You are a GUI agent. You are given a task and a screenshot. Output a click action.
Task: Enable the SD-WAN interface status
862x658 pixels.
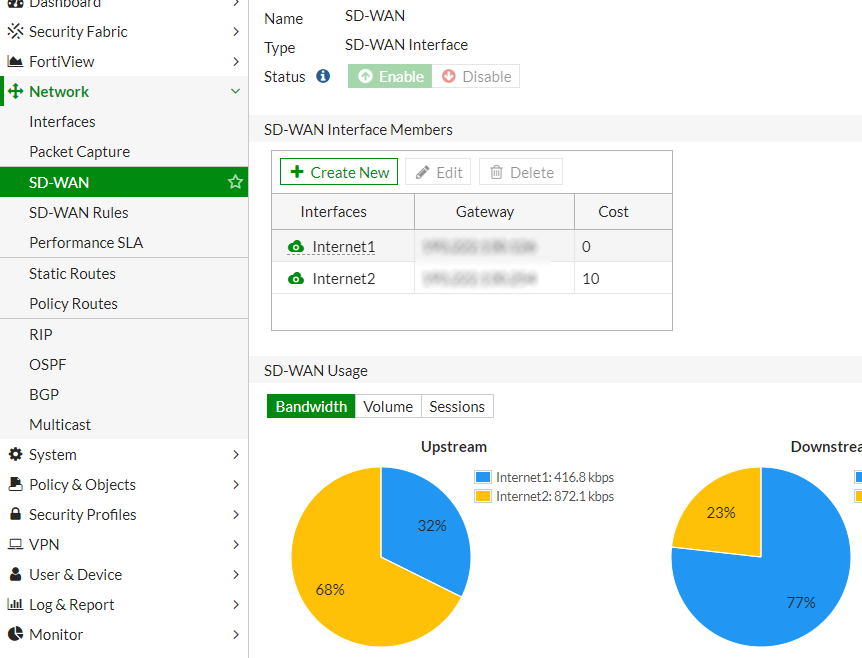(x=388, y=75)
